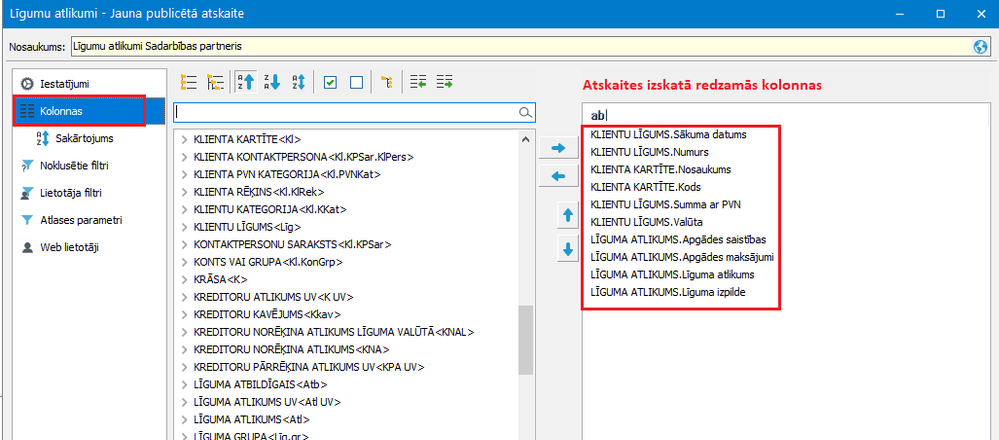Click the flat list view toolbar icon
Viewport: 999px width, 440px height.
(188, 82)
